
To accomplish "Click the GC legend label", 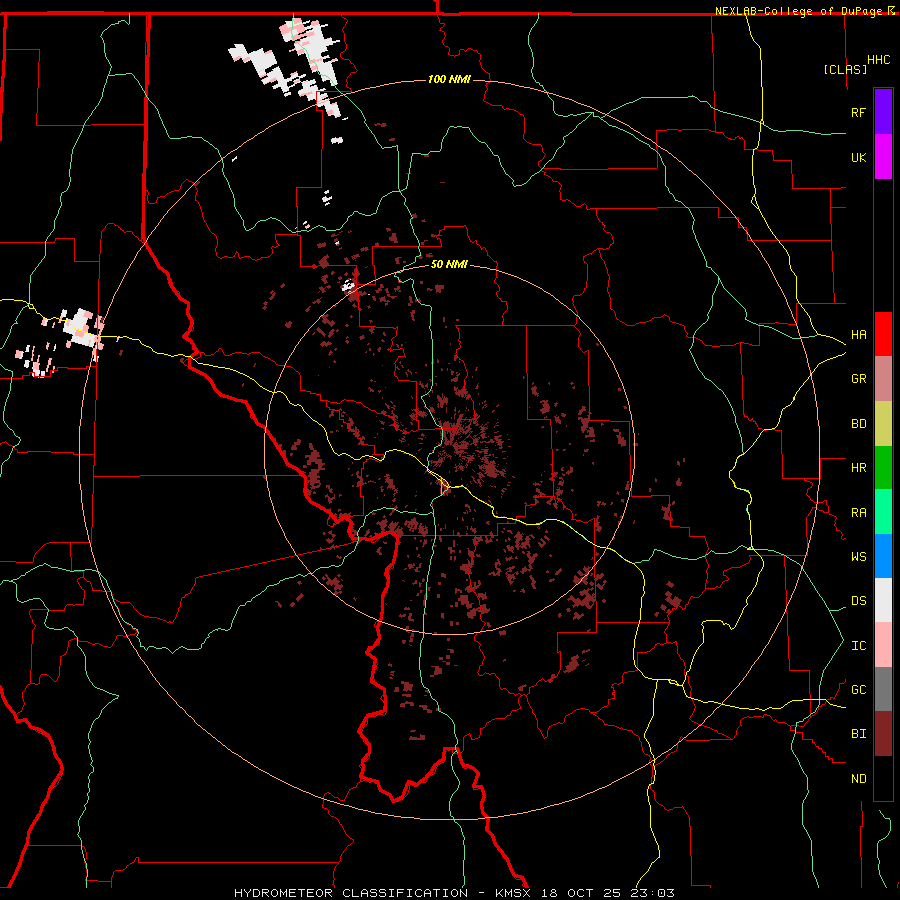I will (858, 689).
